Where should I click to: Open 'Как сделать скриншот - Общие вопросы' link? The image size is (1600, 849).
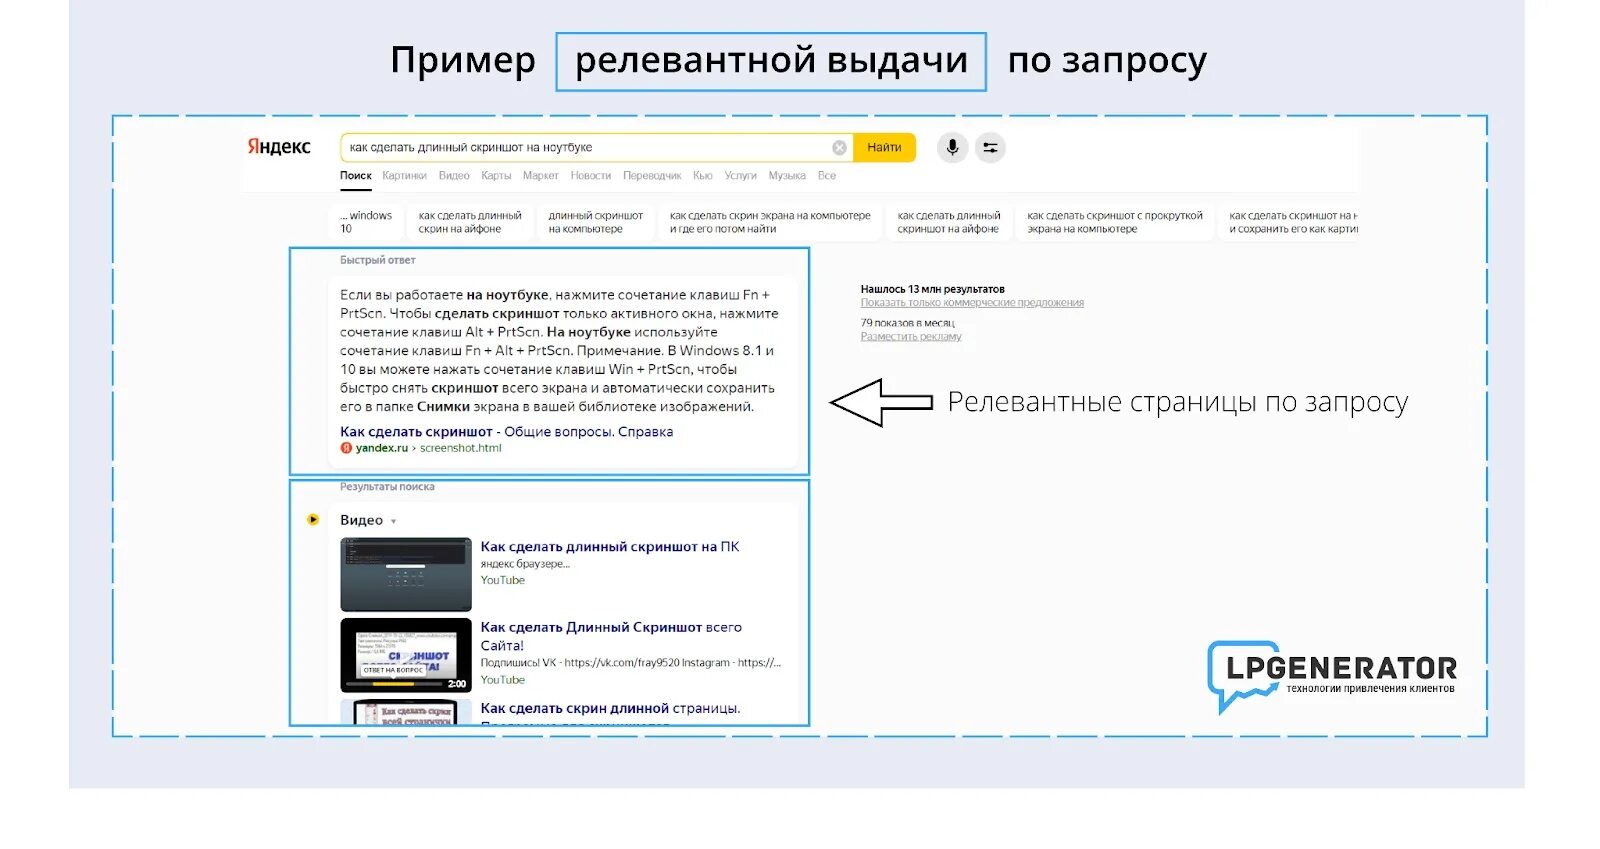(506, 432)
